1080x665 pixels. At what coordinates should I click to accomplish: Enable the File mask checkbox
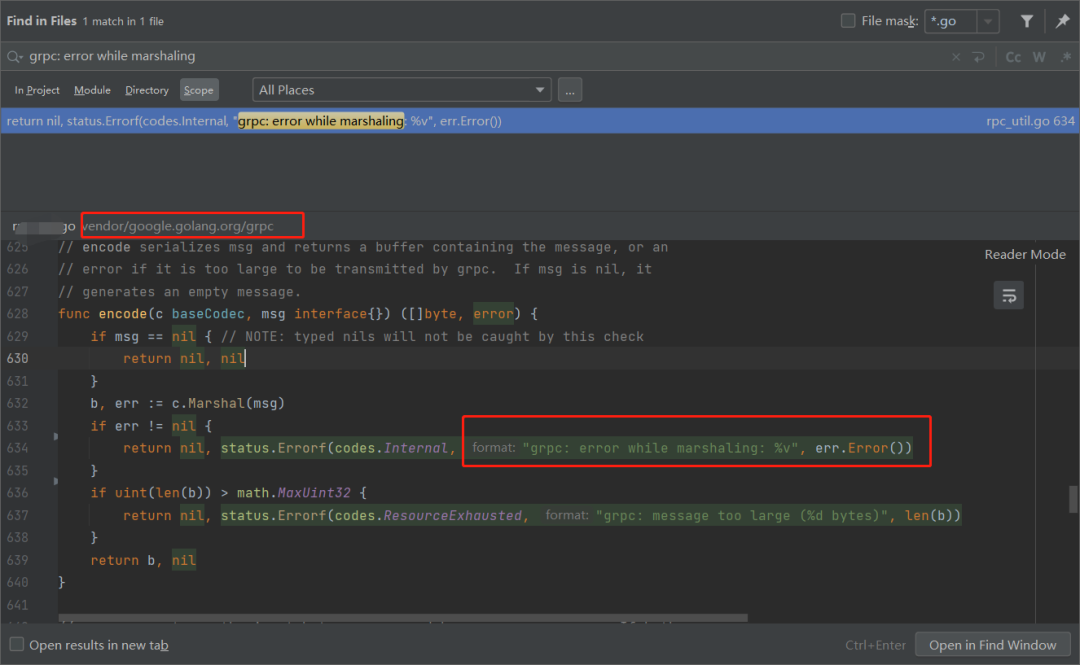tap(848, 21)
